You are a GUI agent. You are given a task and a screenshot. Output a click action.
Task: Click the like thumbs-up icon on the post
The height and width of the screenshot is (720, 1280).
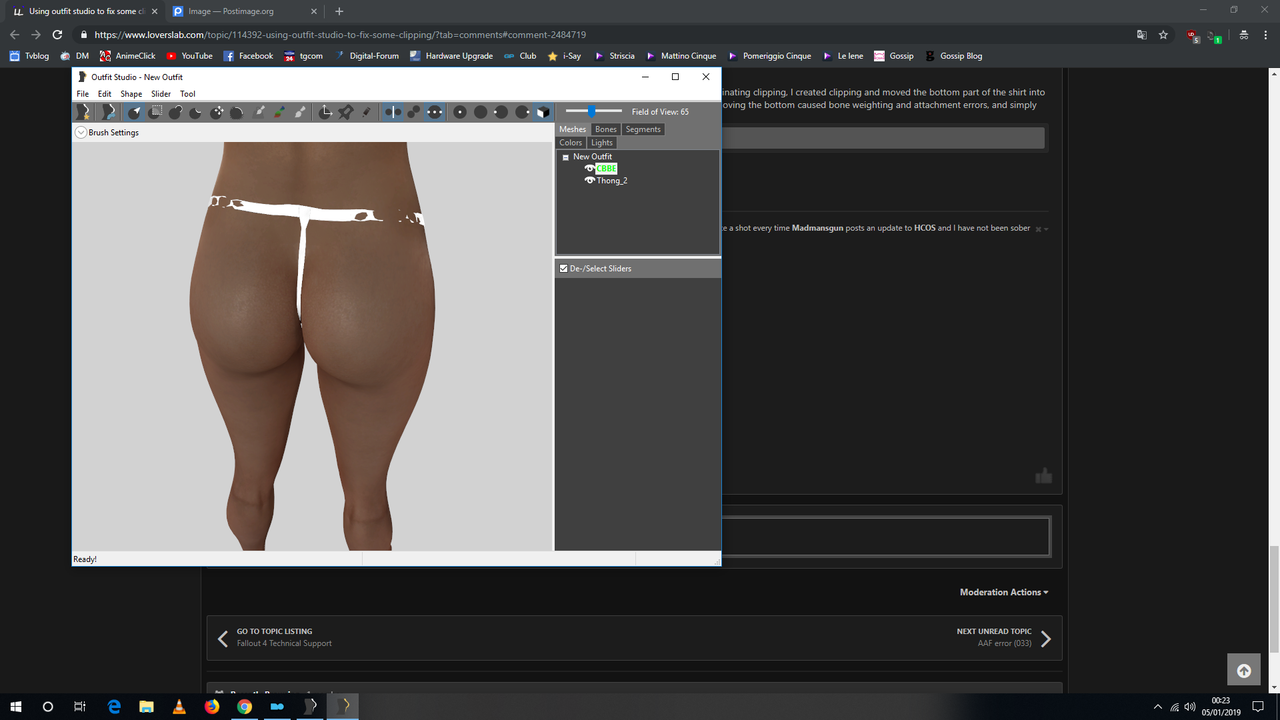click(x=1044, y=476)
